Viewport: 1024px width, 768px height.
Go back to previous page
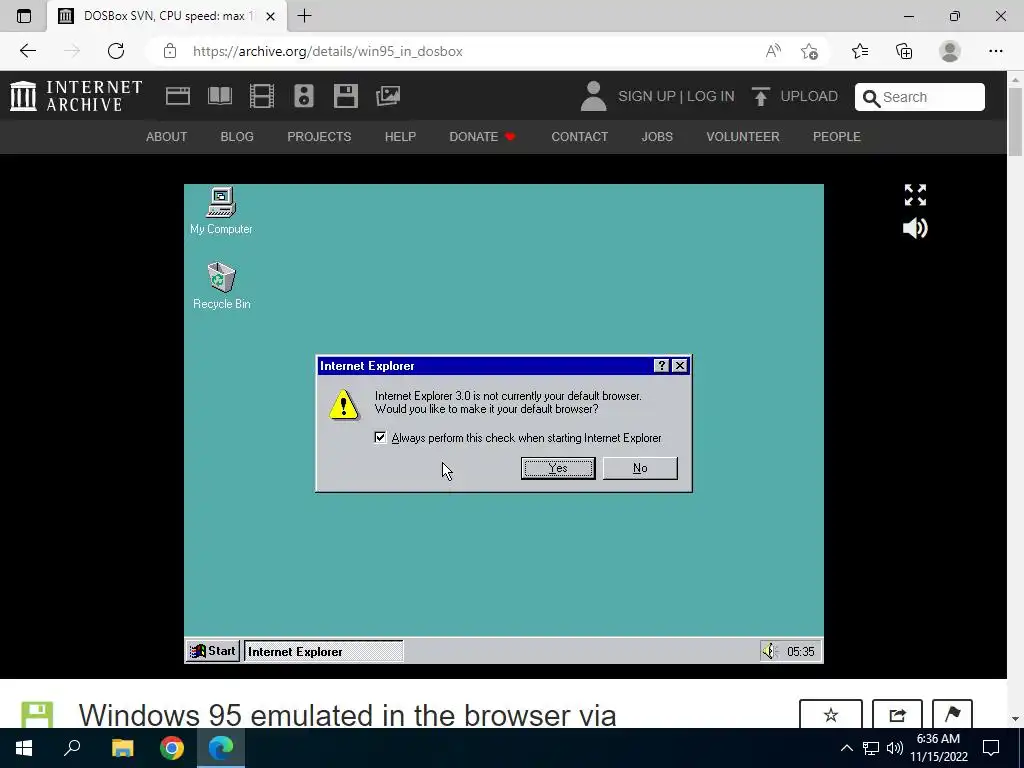(x=27, y=51)
